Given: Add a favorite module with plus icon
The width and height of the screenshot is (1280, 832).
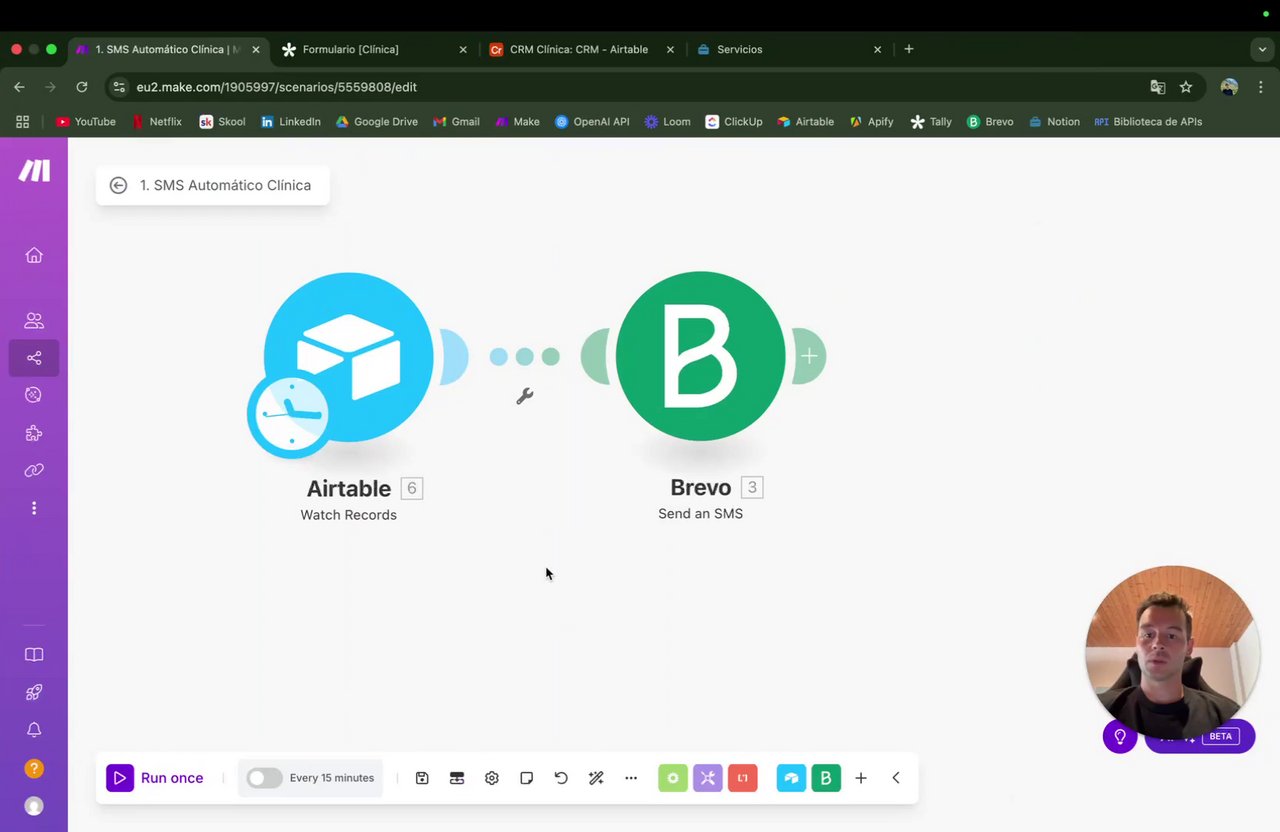Looking at the screenshot, I should (861, 778).
